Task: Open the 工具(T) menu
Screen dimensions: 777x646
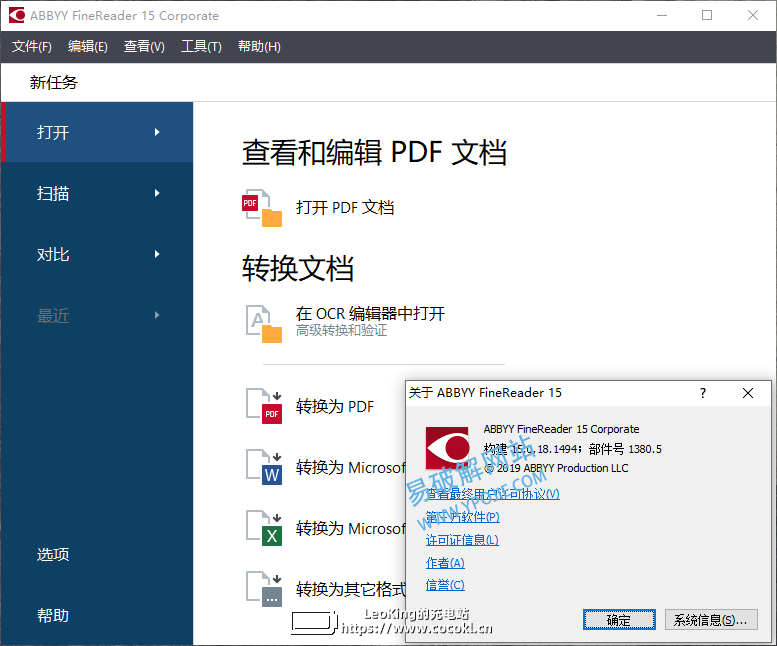Action: pos(201,47)
